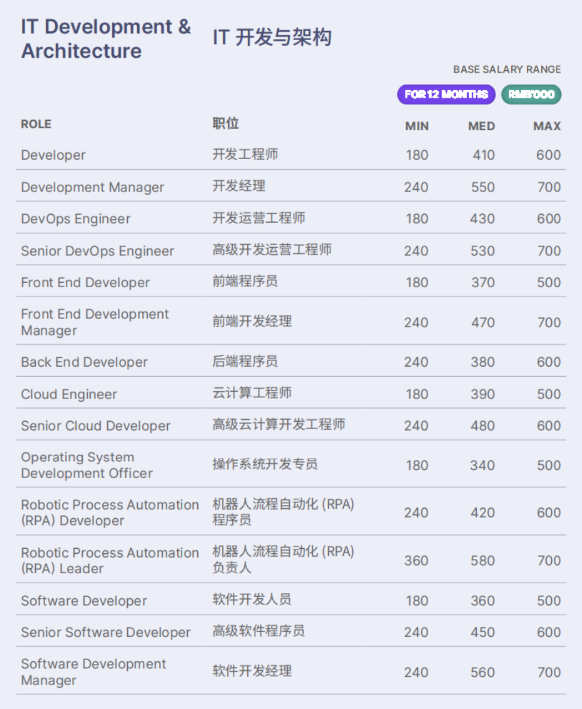This screenshot has height=709, width=582.
Task: Select the Cloud Engineer role
Action: 69,394
